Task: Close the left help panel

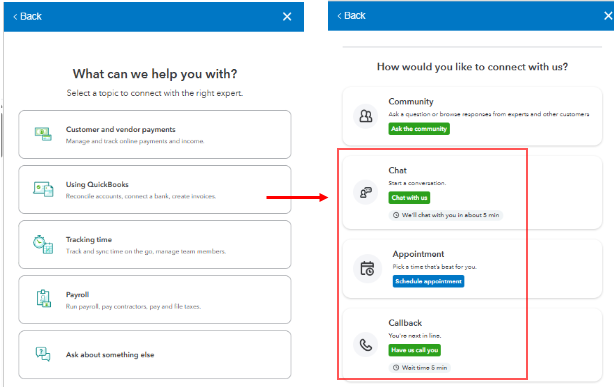Action: point(287,16)
